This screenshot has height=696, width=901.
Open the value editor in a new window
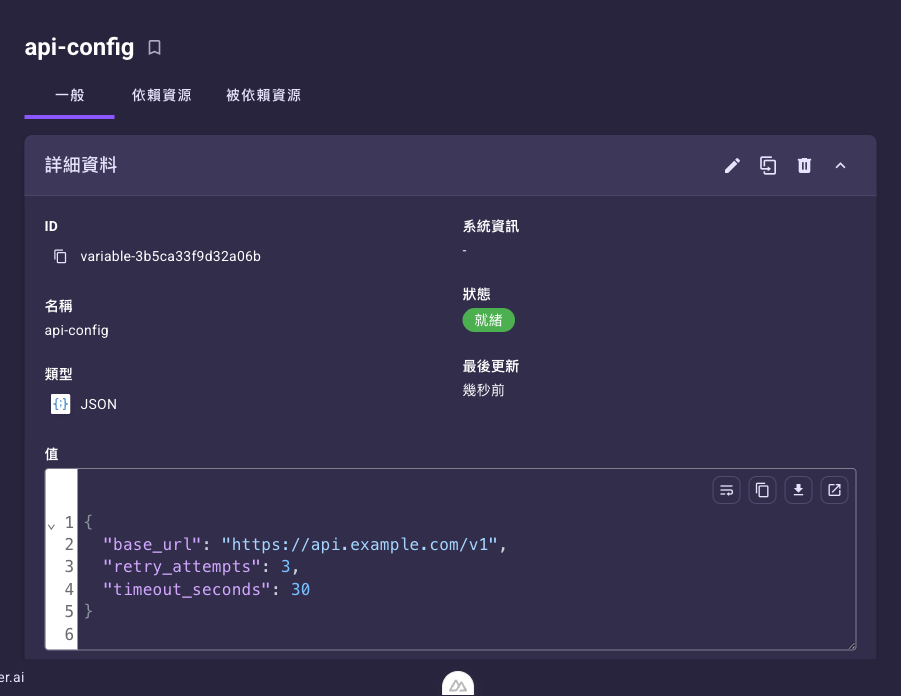click(834, 490)
